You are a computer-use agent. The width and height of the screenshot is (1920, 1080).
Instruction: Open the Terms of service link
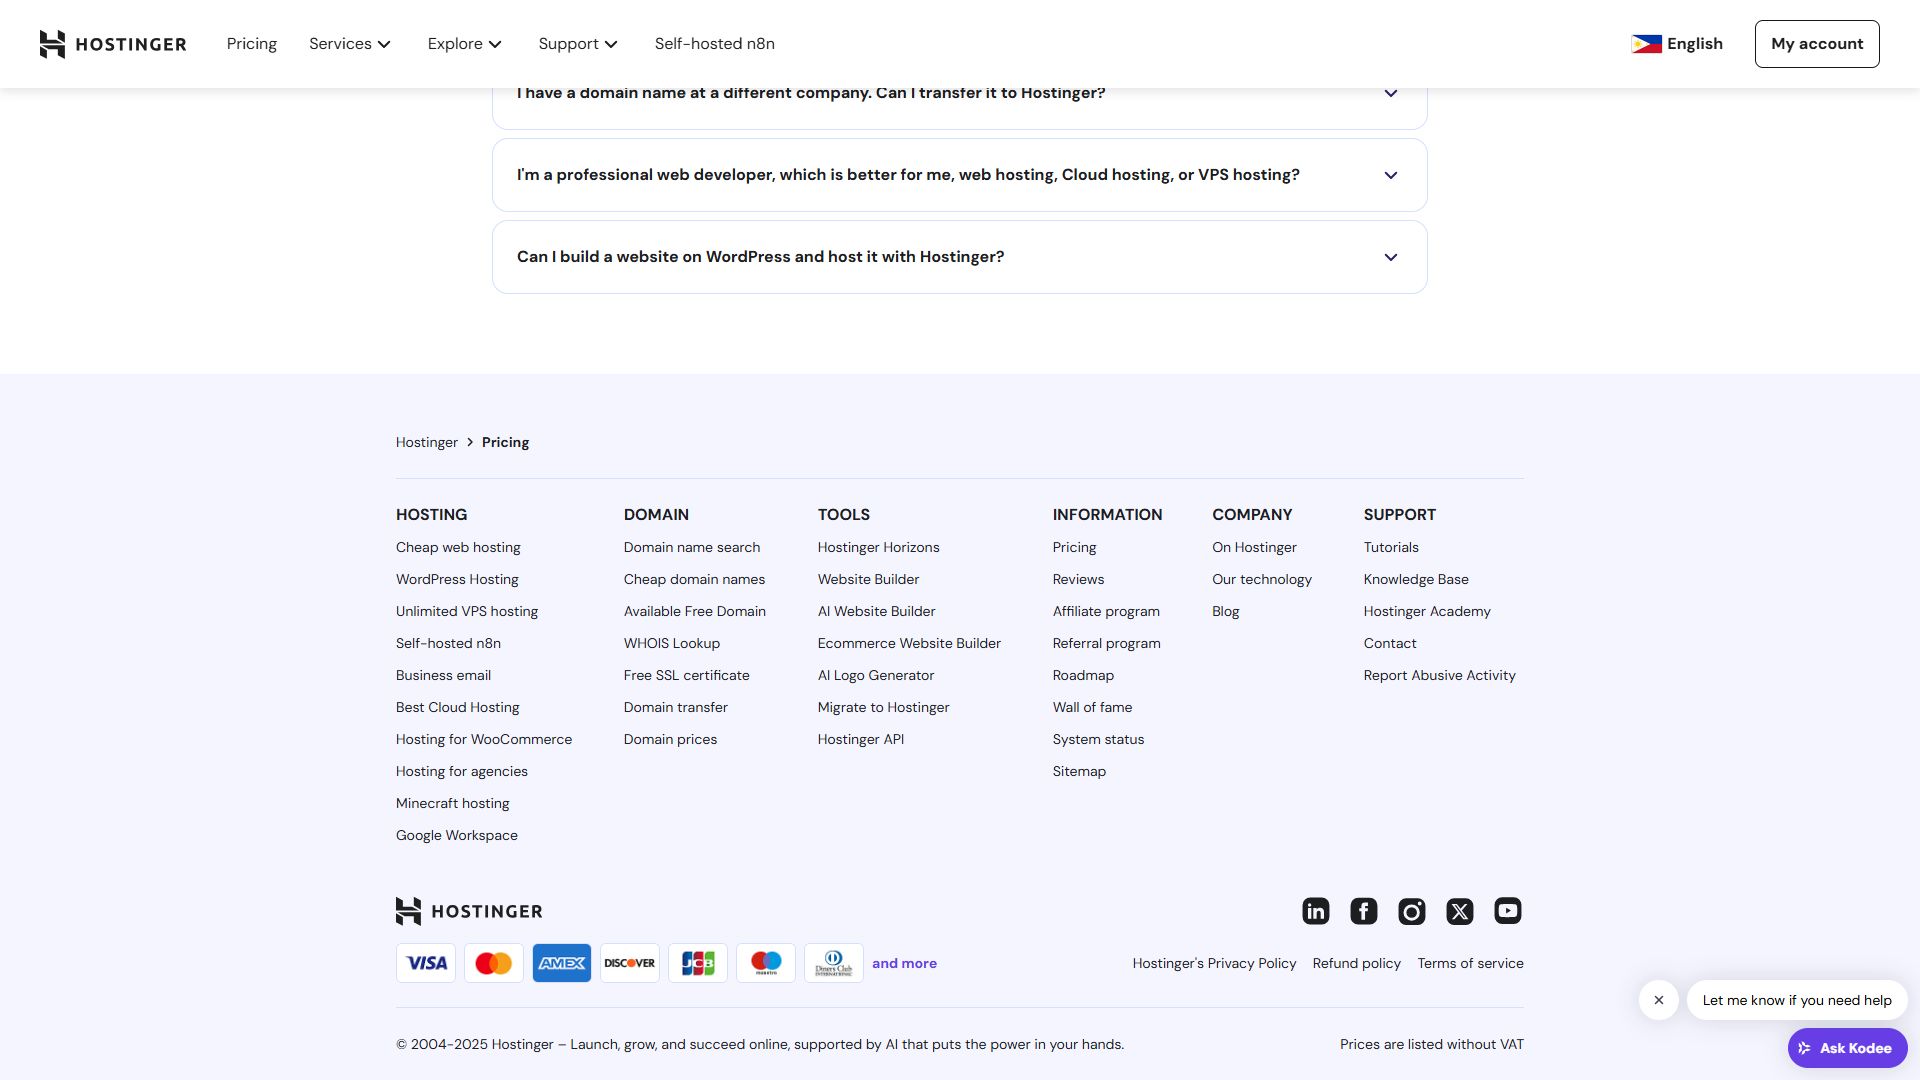tap(1470, 963)
